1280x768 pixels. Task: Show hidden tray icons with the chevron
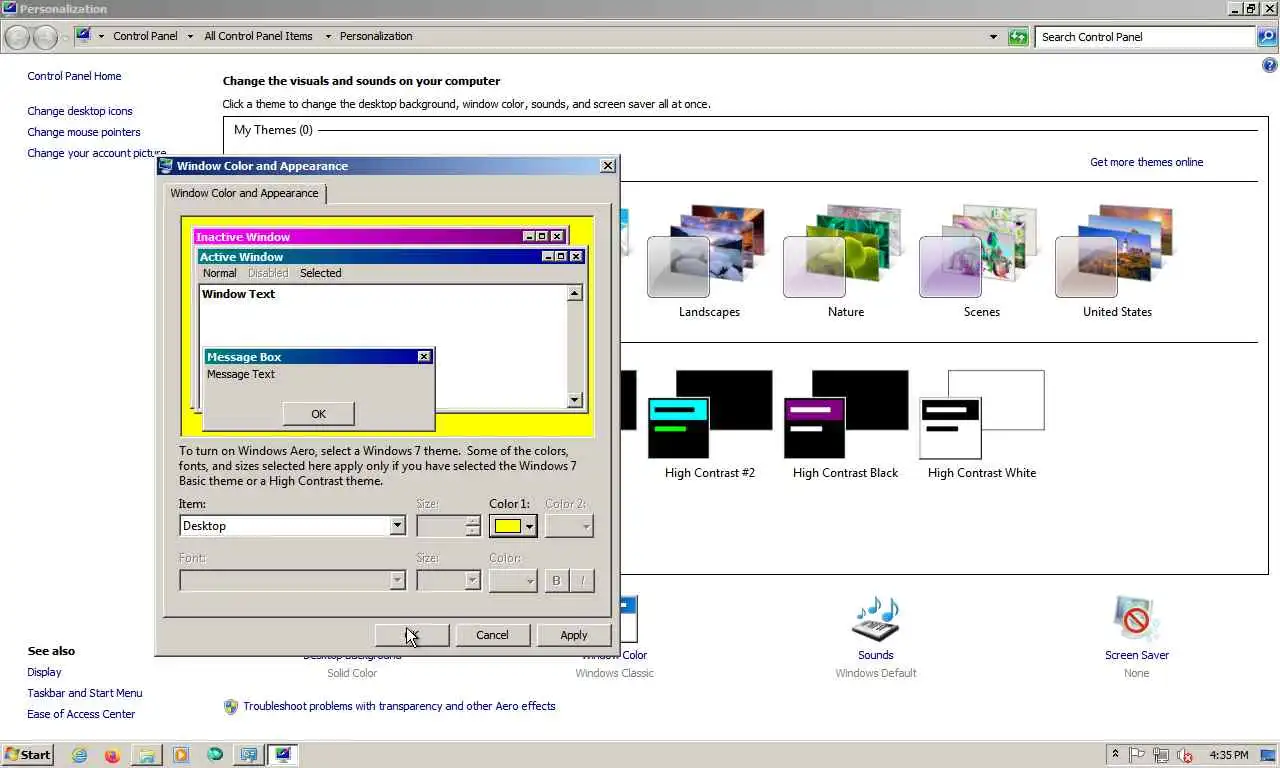coord(1115,755)
